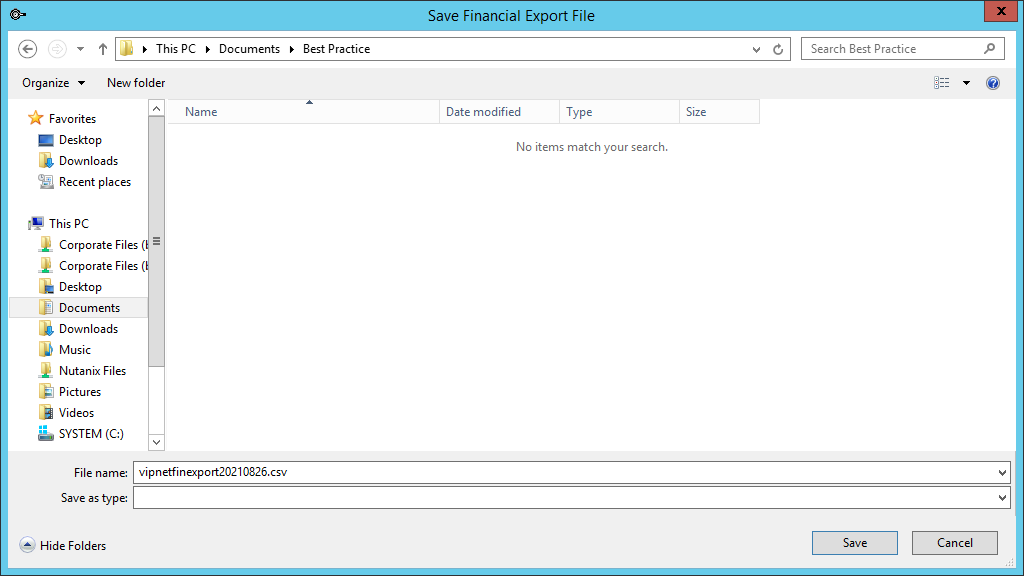Open SYSTEM (C:) drive

click(91, 434)
